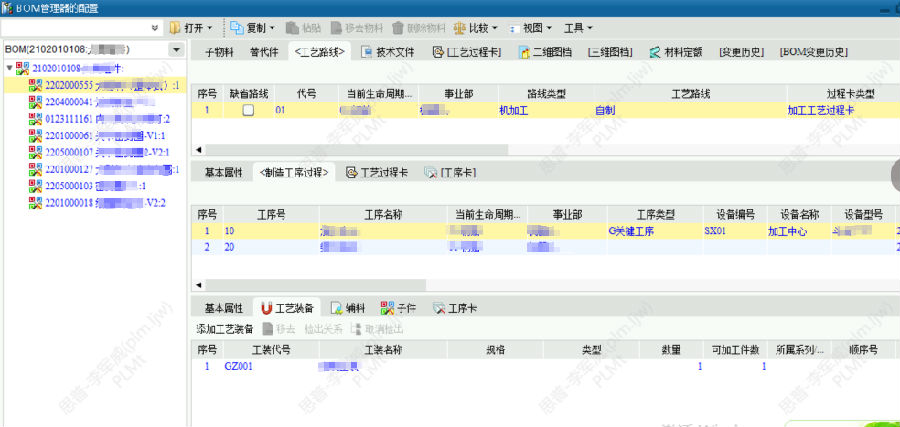Expand the 复制 dropdown arrow
Image resolution: width=900 pixels, height=427 pixels.
click(x=272, y=28)
